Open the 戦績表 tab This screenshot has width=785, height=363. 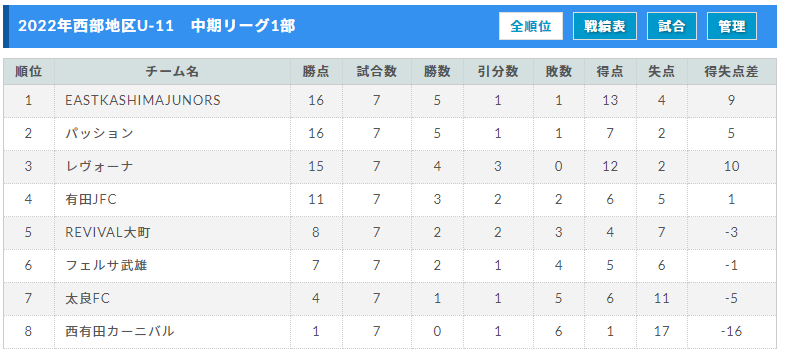coord(605,26)
